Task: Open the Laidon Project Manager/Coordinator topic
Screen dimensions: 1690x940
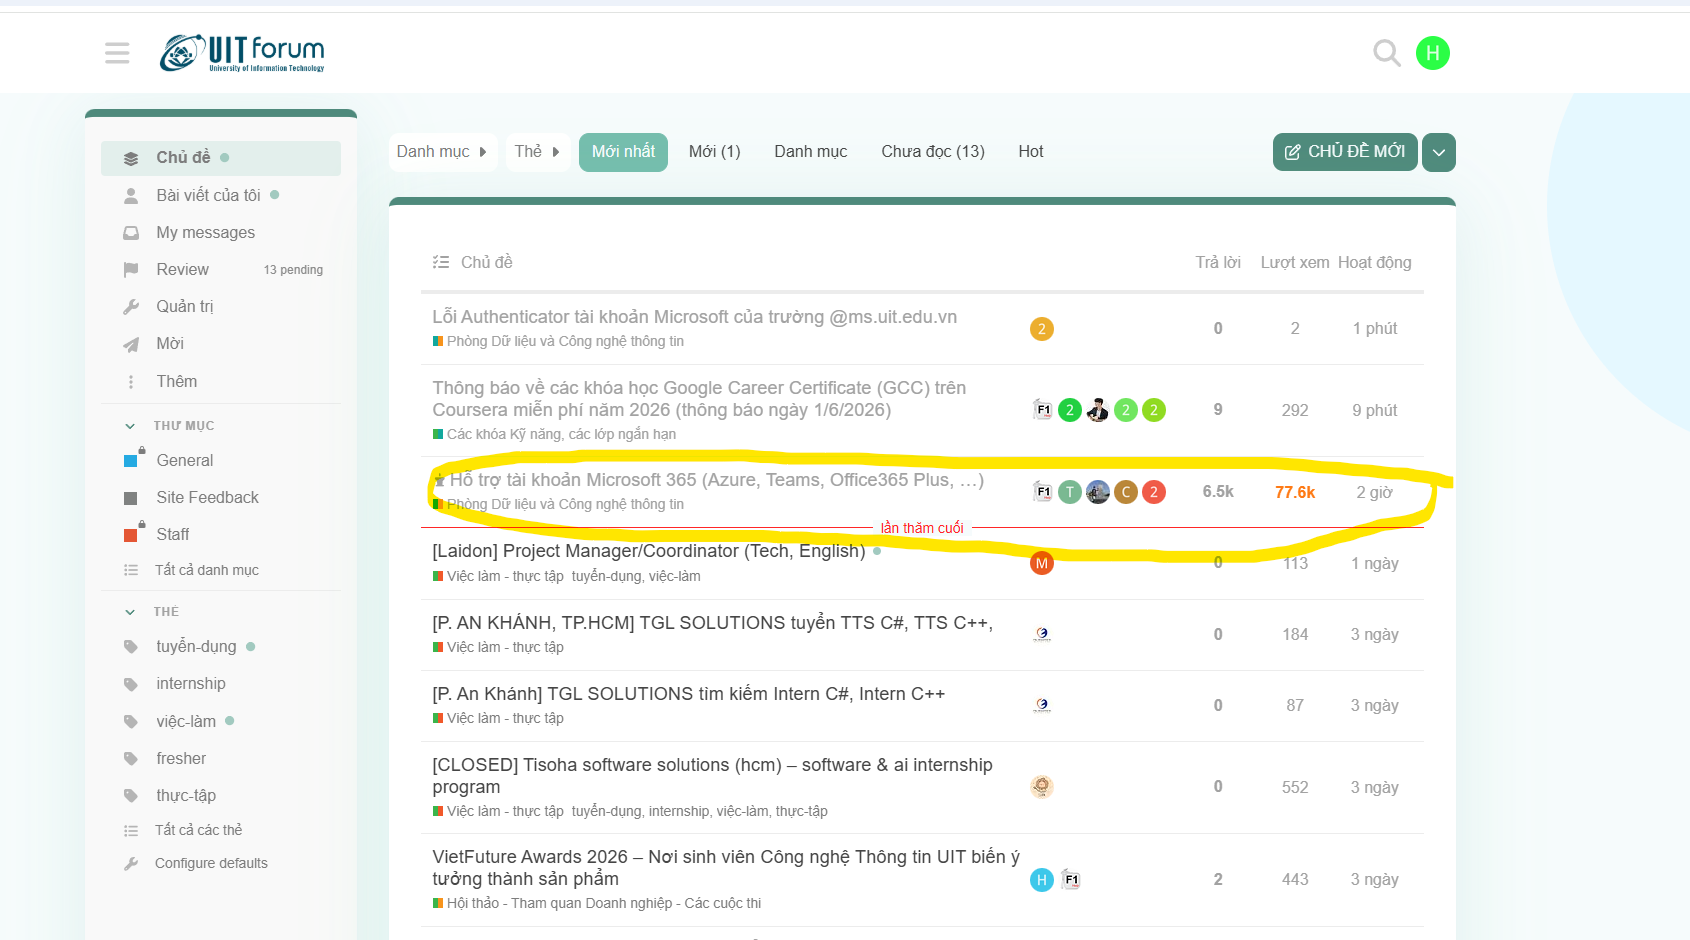Action: pos(649,551)
